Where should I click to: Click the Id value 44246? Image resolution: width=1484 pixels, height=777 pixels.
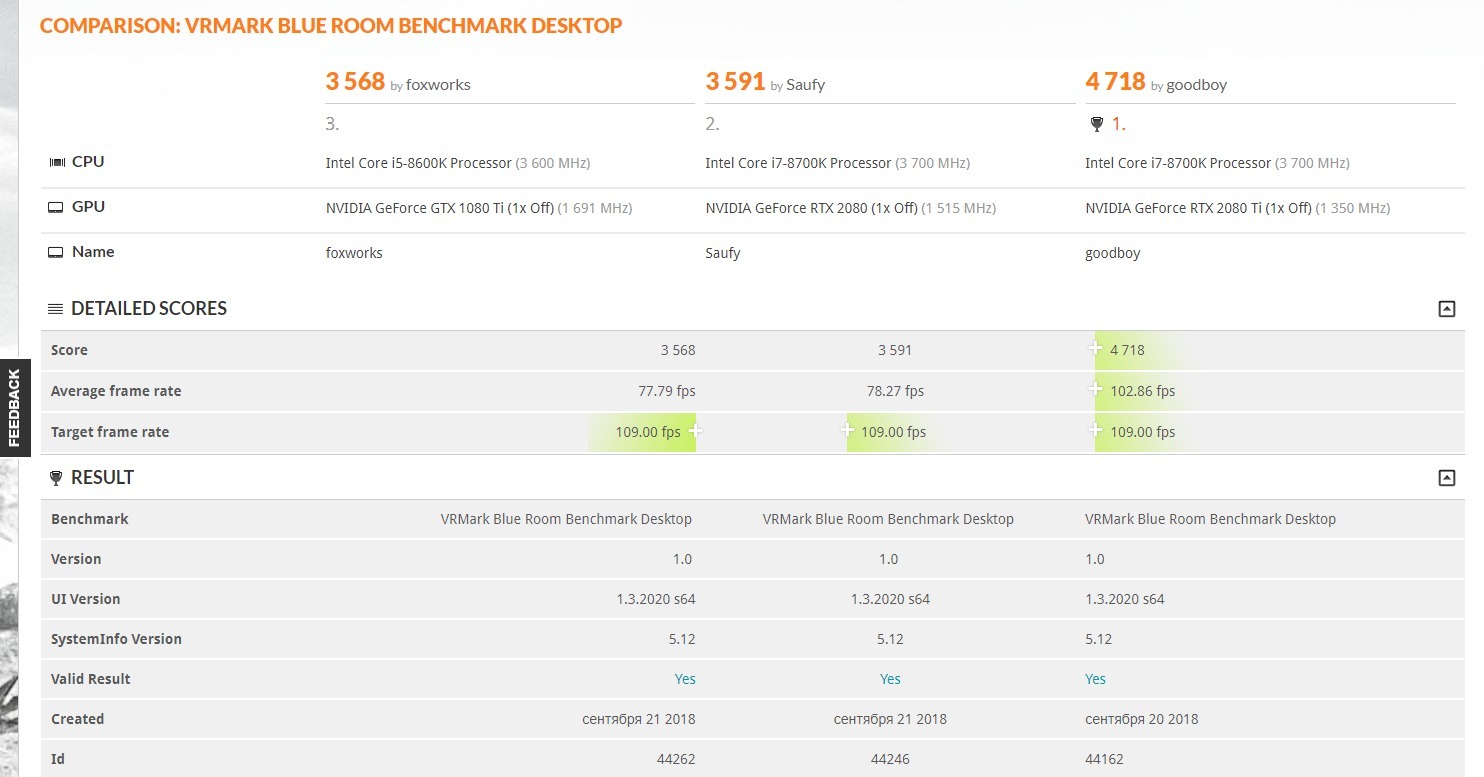point(890,759)
